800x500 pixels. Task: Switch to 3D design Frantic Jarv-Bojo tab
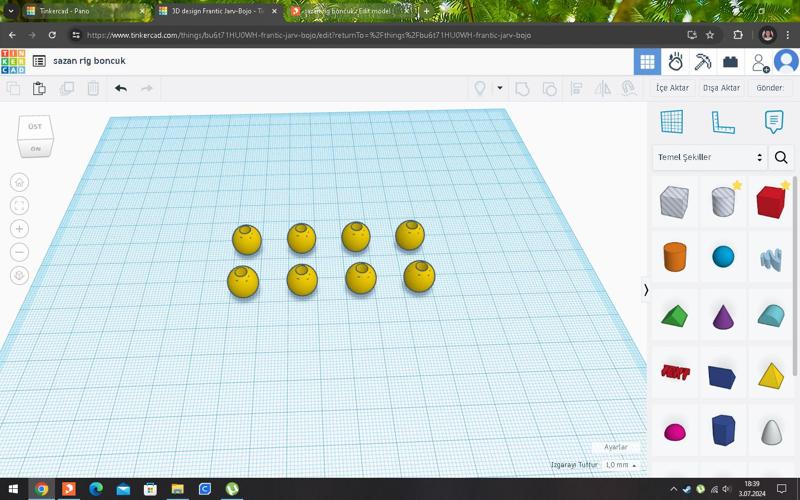point(218,11)
